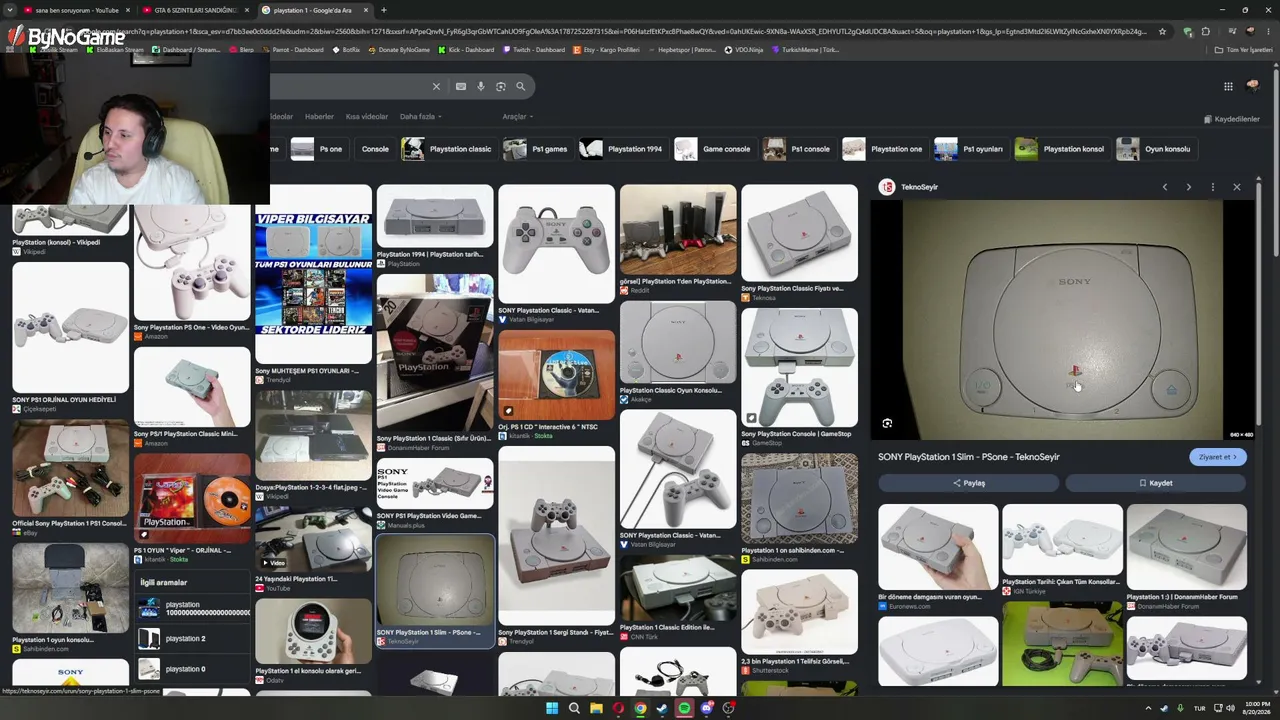1280x720 pixels.
Task: Open the 'Kısa videolar' search tab
Action: click(x=367, y=117)
